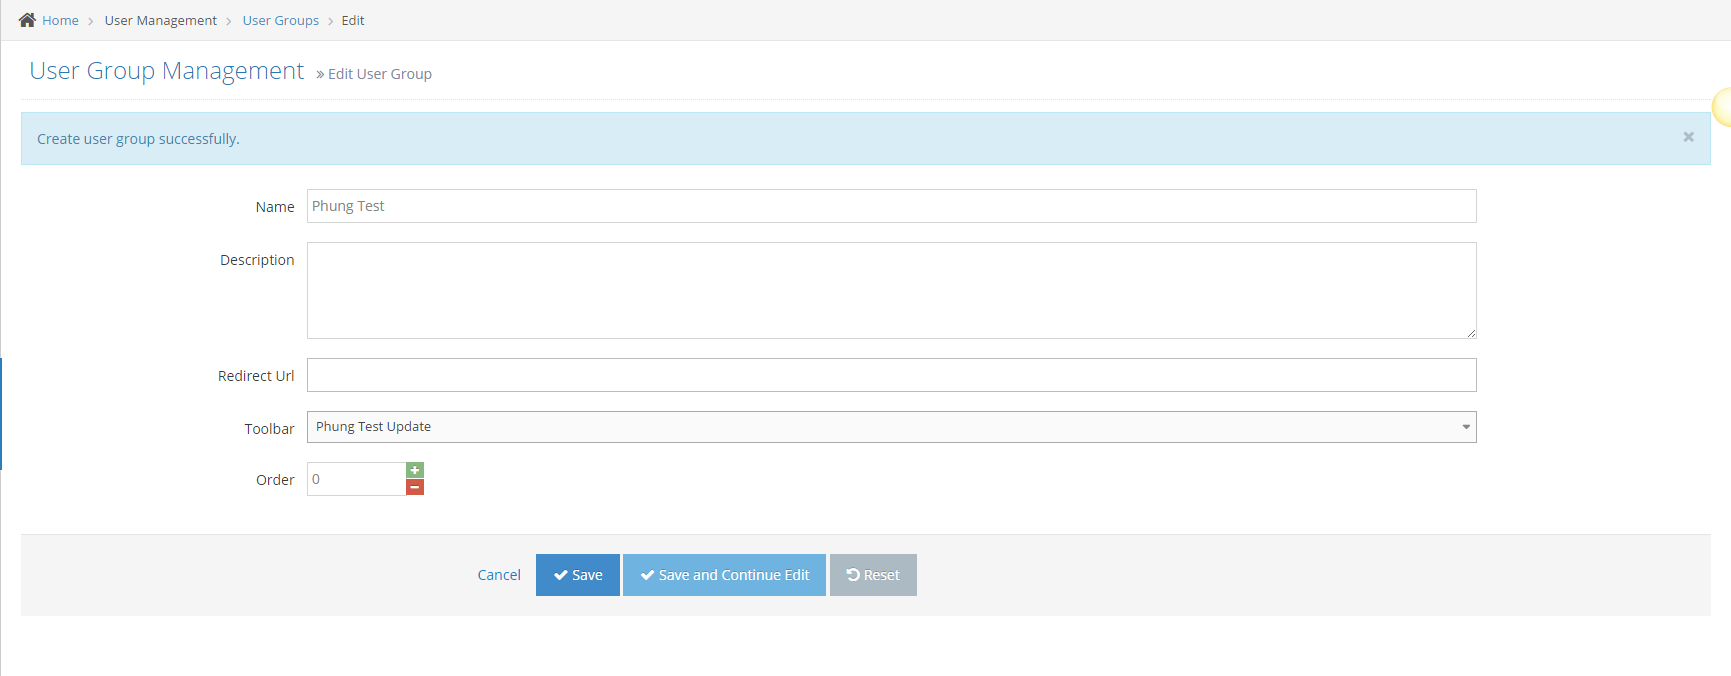This screenshot has width=1731, height=676.
Task: Click the Order number field
Action: pyautogui.click(x=356, y=479)
